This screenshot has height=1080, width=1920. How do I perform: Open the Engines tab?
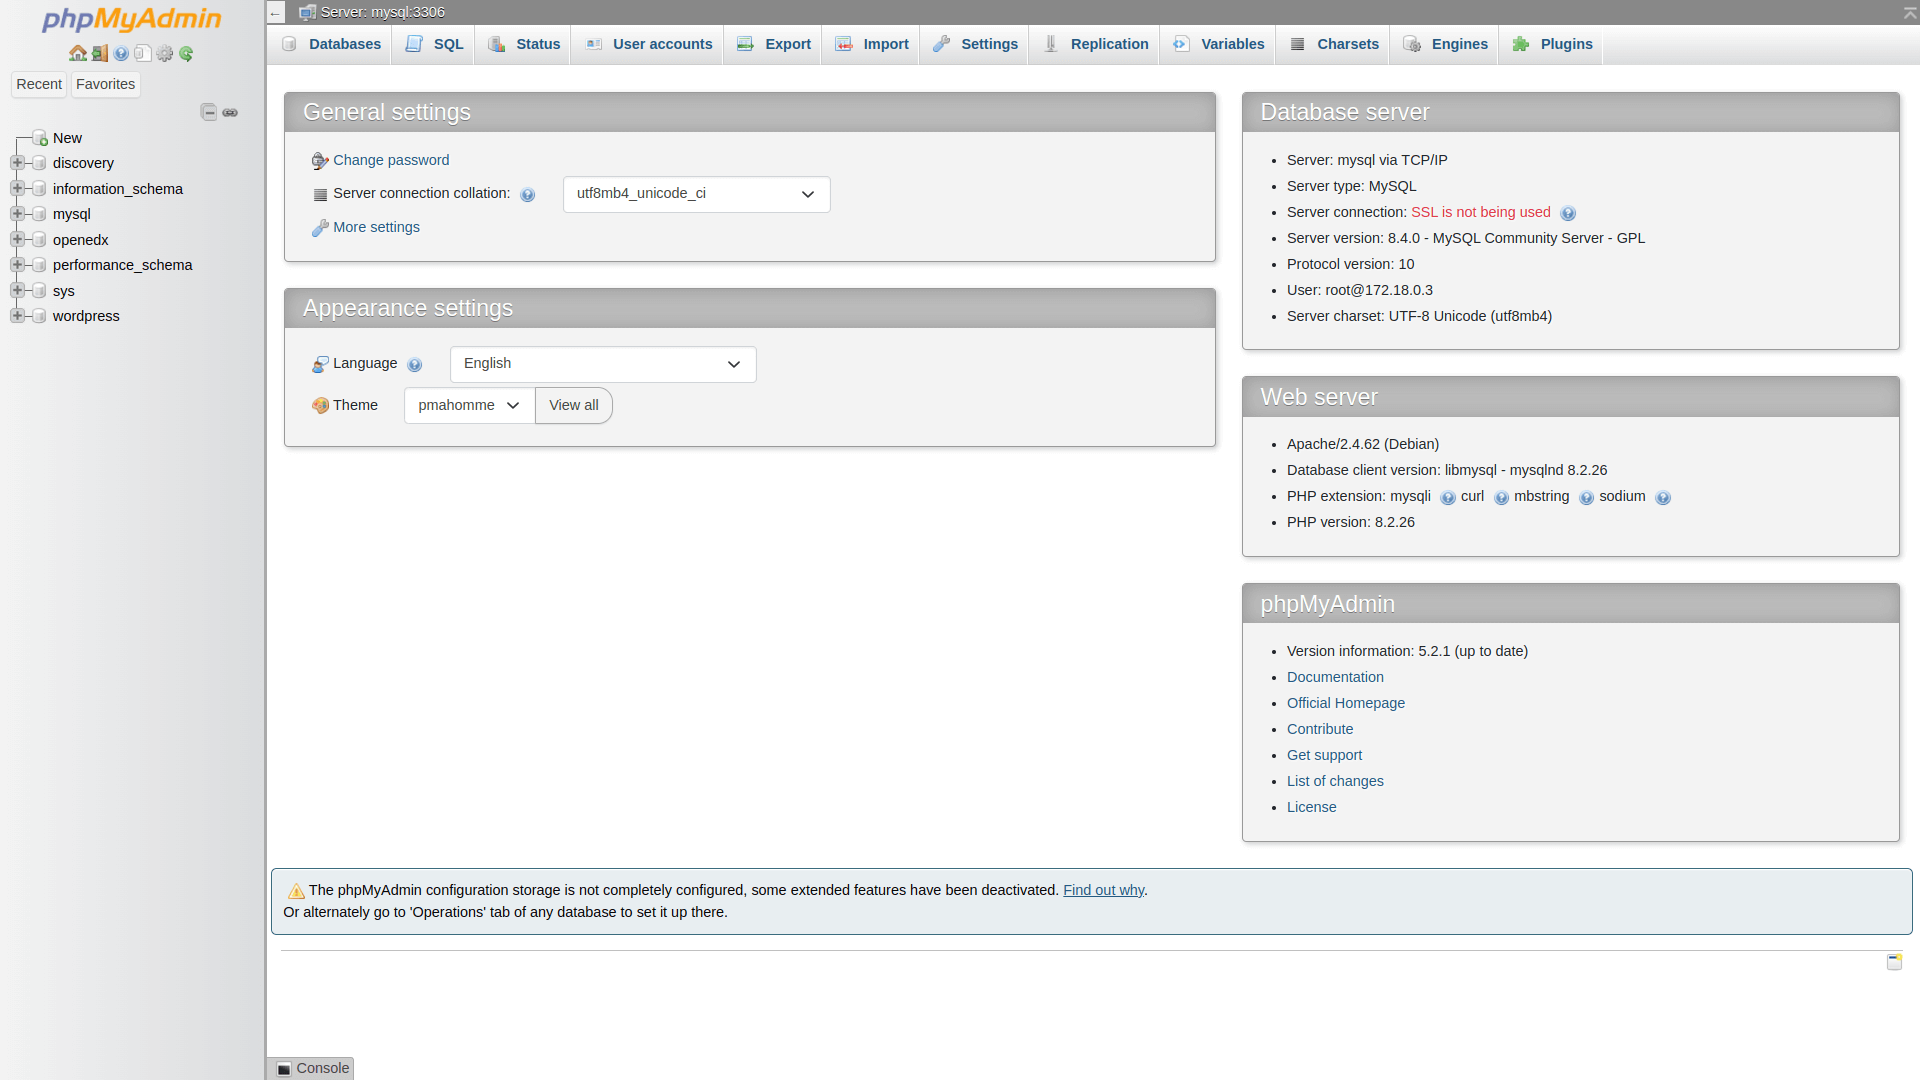1445,44
